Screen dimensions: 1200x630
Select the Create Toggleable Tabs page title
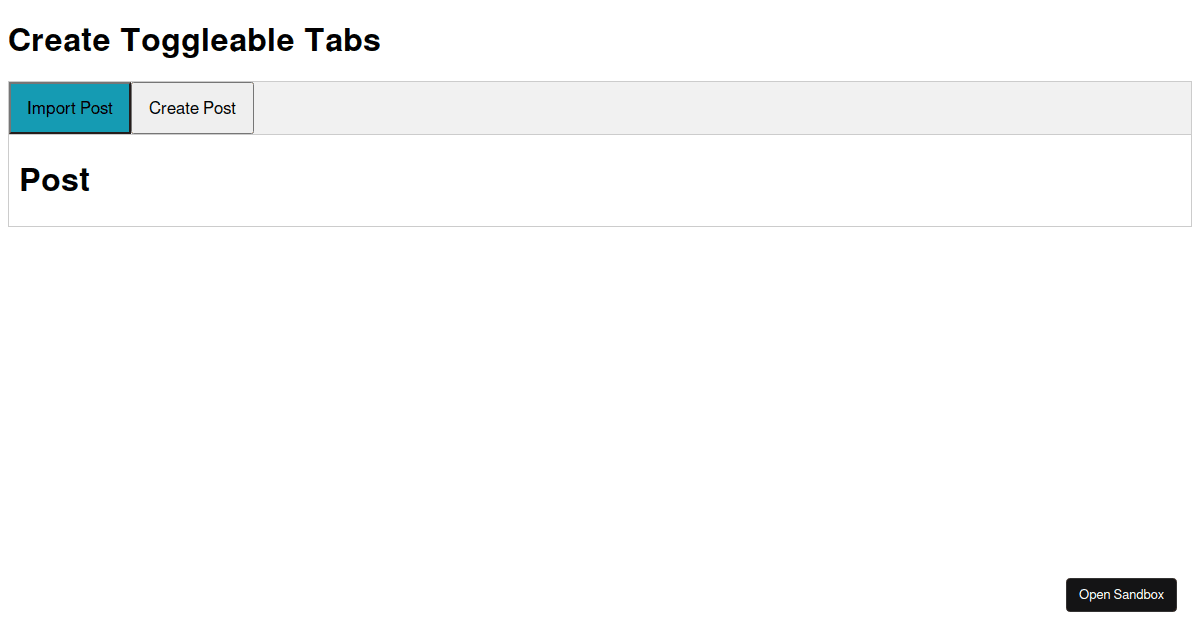[x=193, y=40]
